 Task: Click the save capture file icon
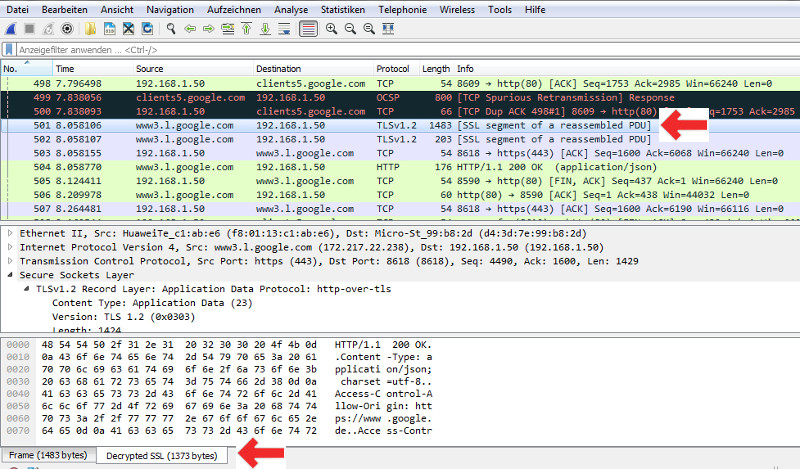109,29
